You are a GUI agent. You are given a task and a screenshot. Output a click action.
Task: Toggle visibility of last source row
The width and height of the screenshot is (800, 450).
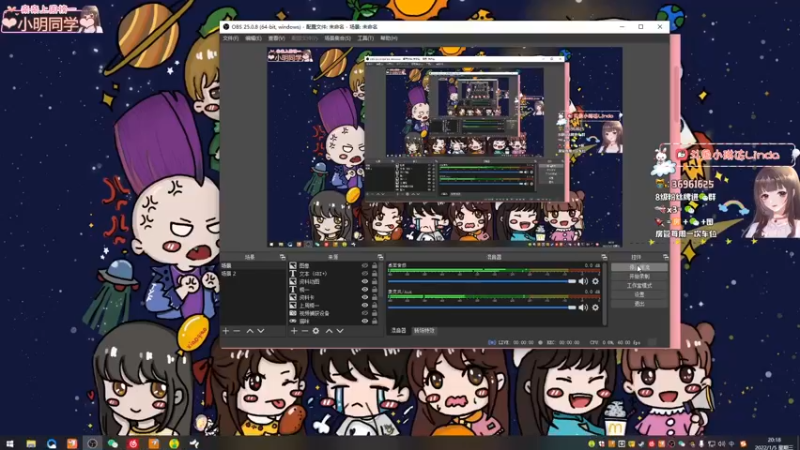[x=365, y=321]
